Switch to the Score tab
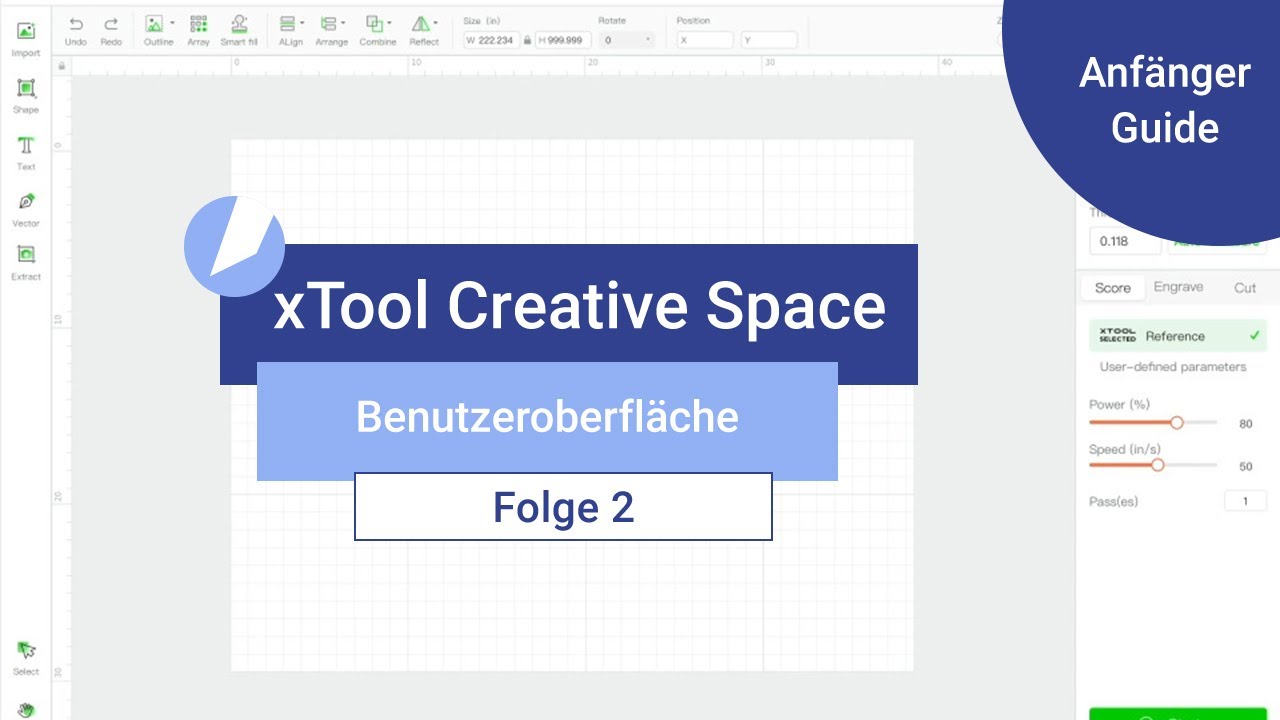Image resolution: width=1280 pixels, height=720 pixels. [x=1112, y=288]
